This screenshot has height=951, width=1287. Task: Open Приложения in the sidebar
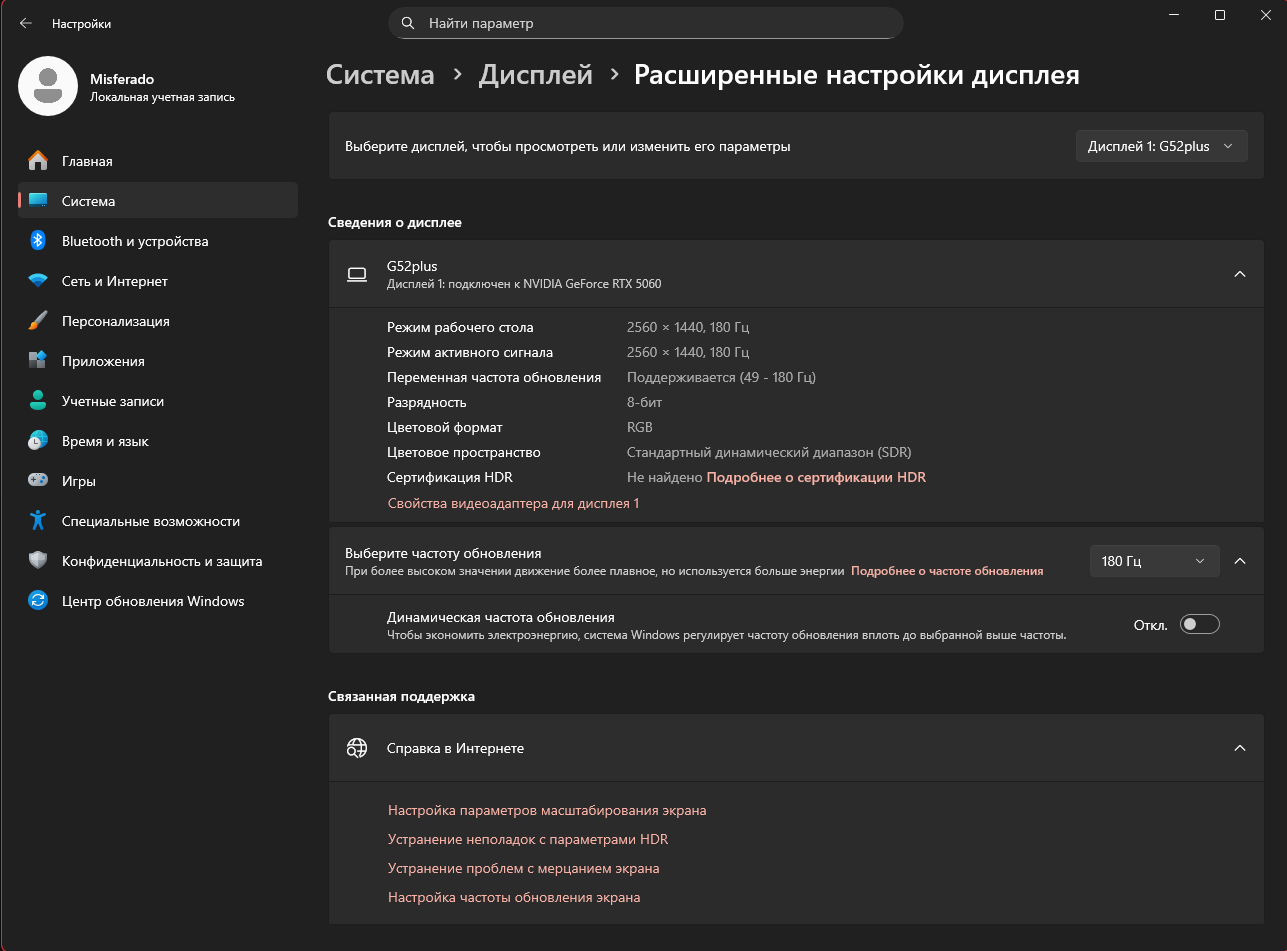[103, 361]
